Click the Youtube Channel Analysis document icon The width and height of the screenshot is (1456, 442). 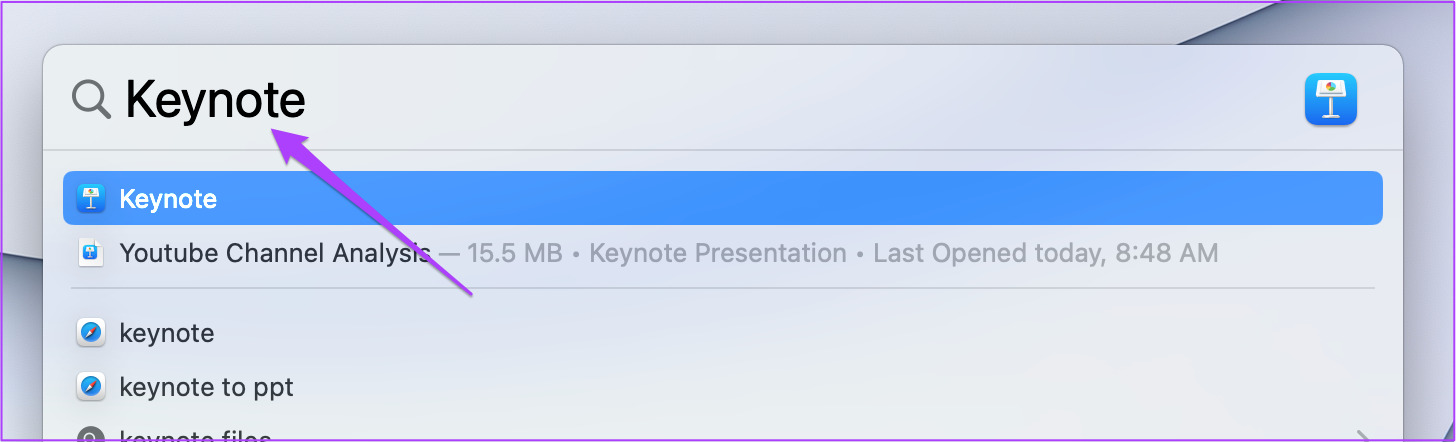[x=91, y=253]
